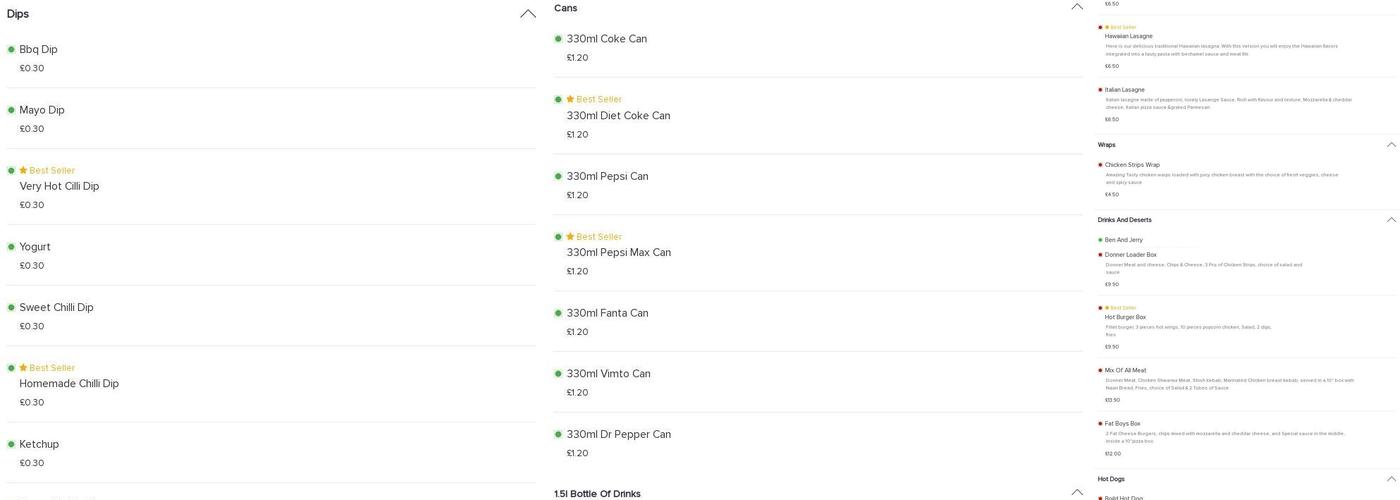Screen dimensions: 1400x500
Task: Click the green dot beside Ben And Jerry
Action: (1101, 240)
